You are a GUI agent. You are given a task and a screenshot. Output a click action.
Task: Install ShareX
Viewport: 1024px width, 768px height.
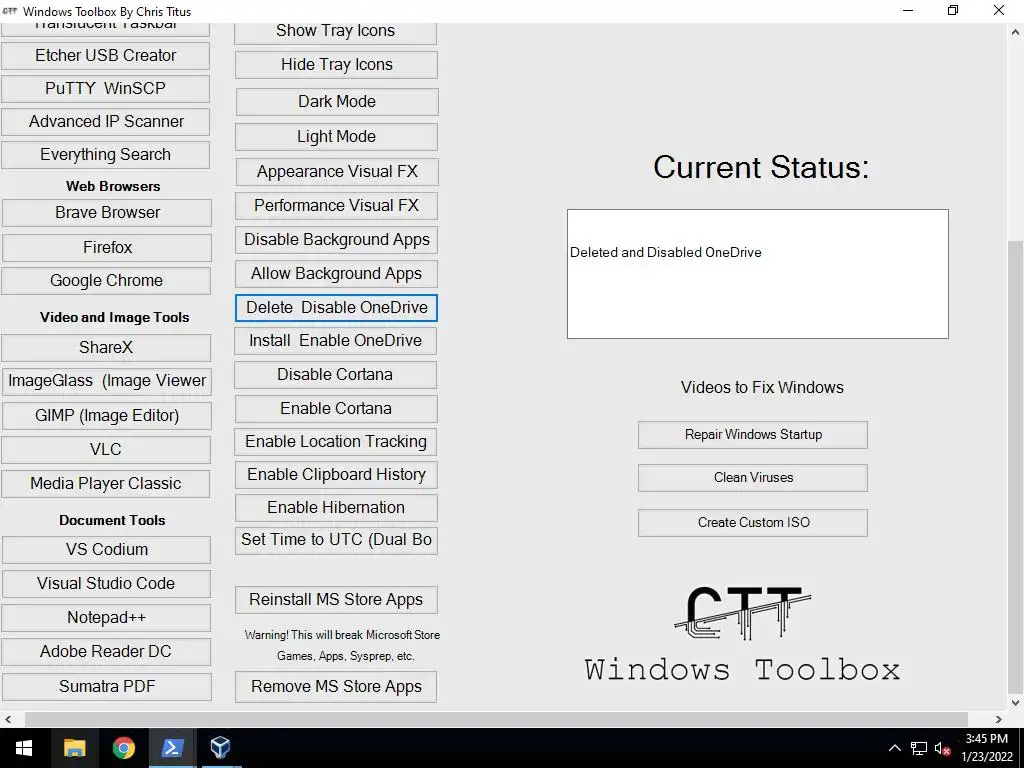click(106, 347)
